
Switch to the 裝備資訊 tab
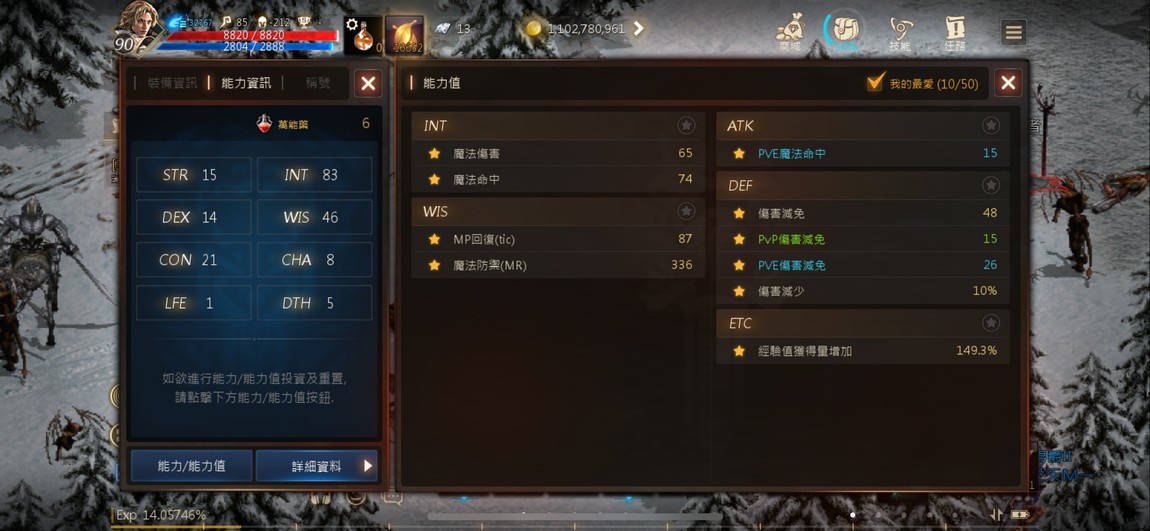[x=172, y=83]
